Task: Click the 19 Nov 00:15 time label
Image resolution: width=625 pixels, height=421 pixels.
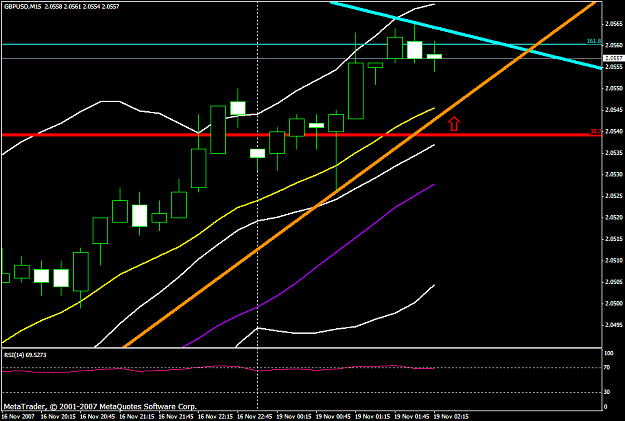Action: 294,417
